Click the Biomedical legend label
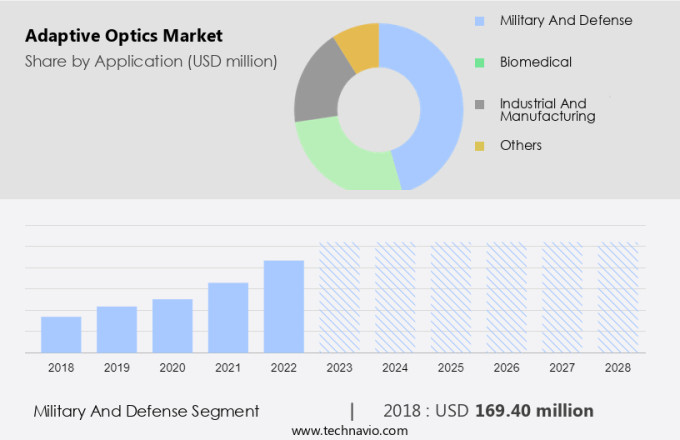This screenshot has width=680, height=440. click(x=536, y=62)
